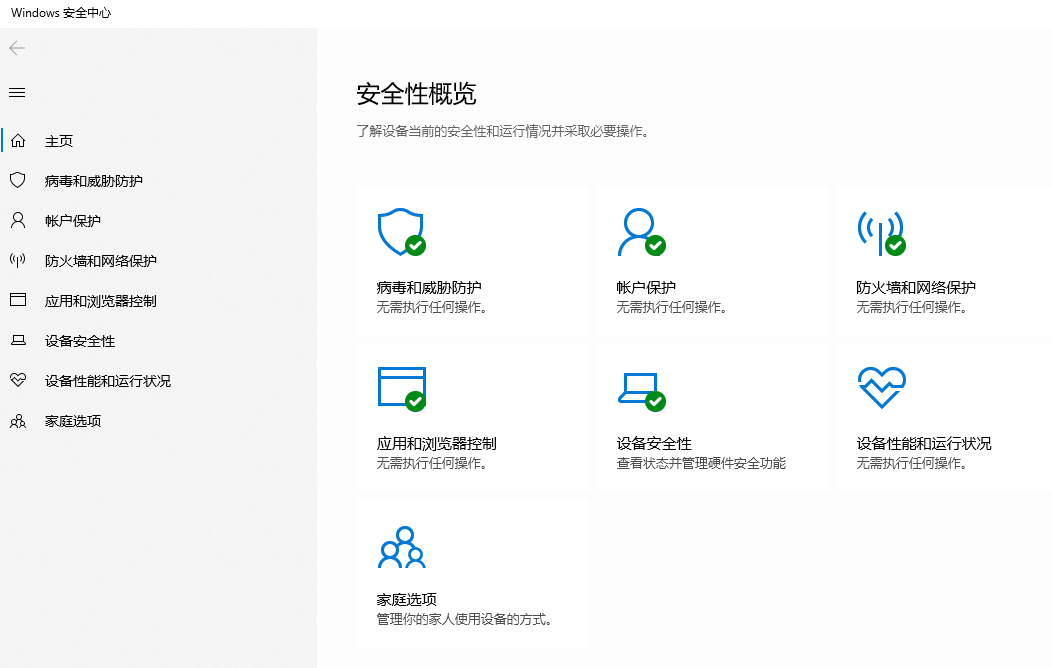Open the large family icon for 家庭选项
Image resolution: width=1052 pixels, height=668 pixels.
(402, 547)
